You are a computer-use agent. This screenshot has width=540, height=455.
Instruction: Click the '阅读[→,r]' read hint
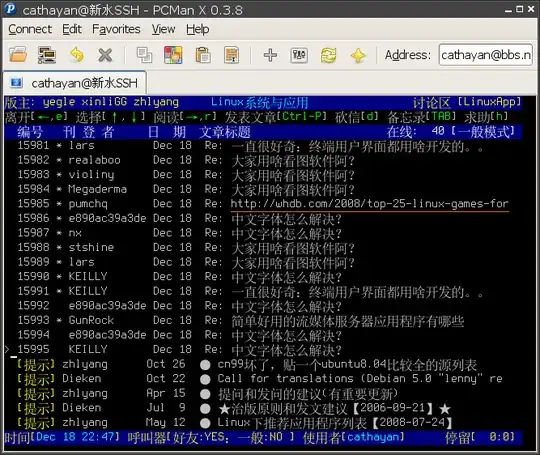[x=185, y=117]
